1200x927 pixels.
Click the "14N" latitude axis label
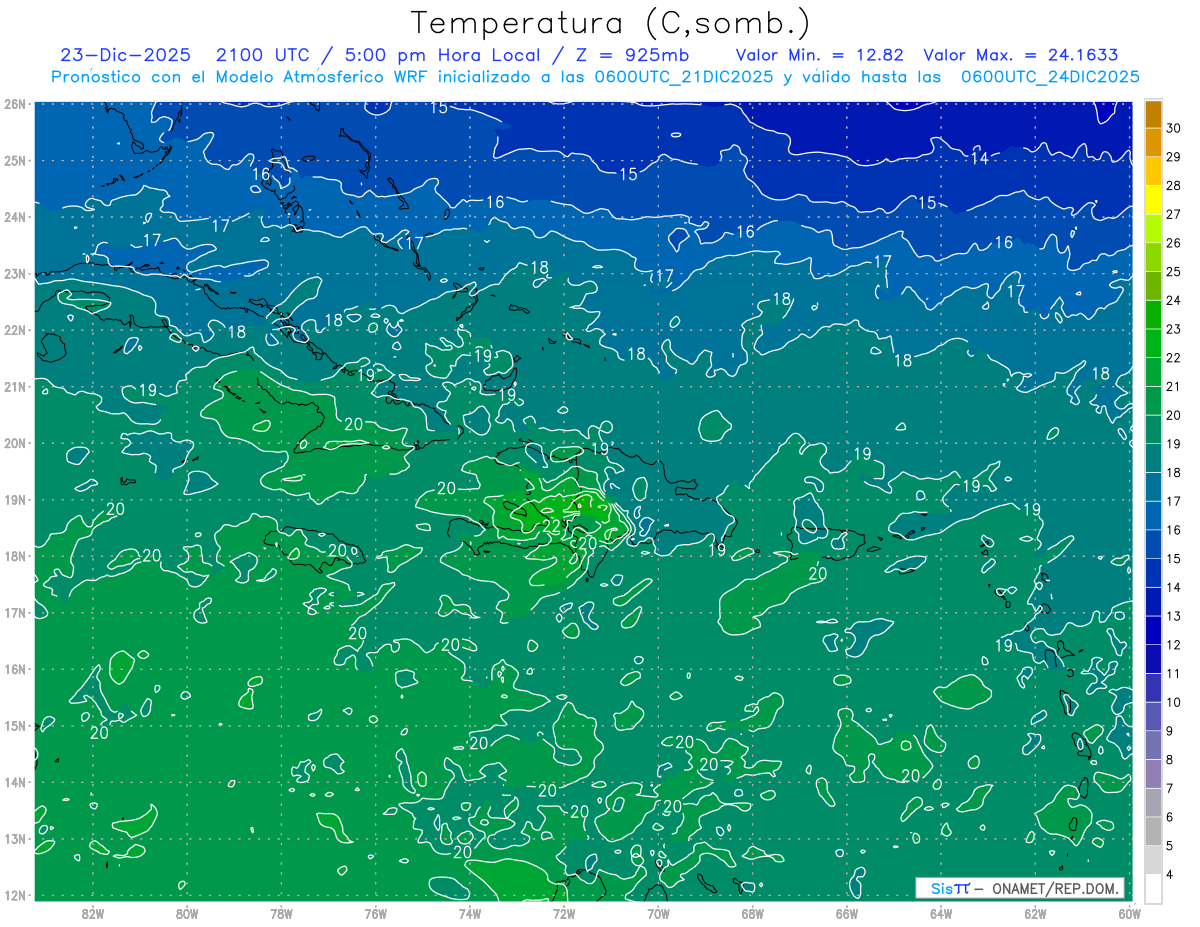tap(15, 782)
